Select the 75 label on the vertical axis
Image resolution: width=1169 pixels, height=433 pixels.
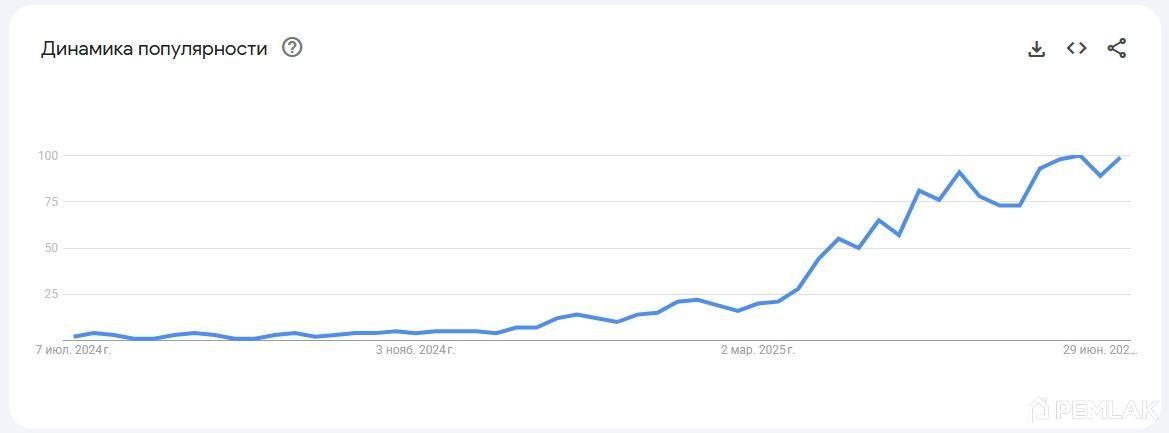click(x=51, y=202)
